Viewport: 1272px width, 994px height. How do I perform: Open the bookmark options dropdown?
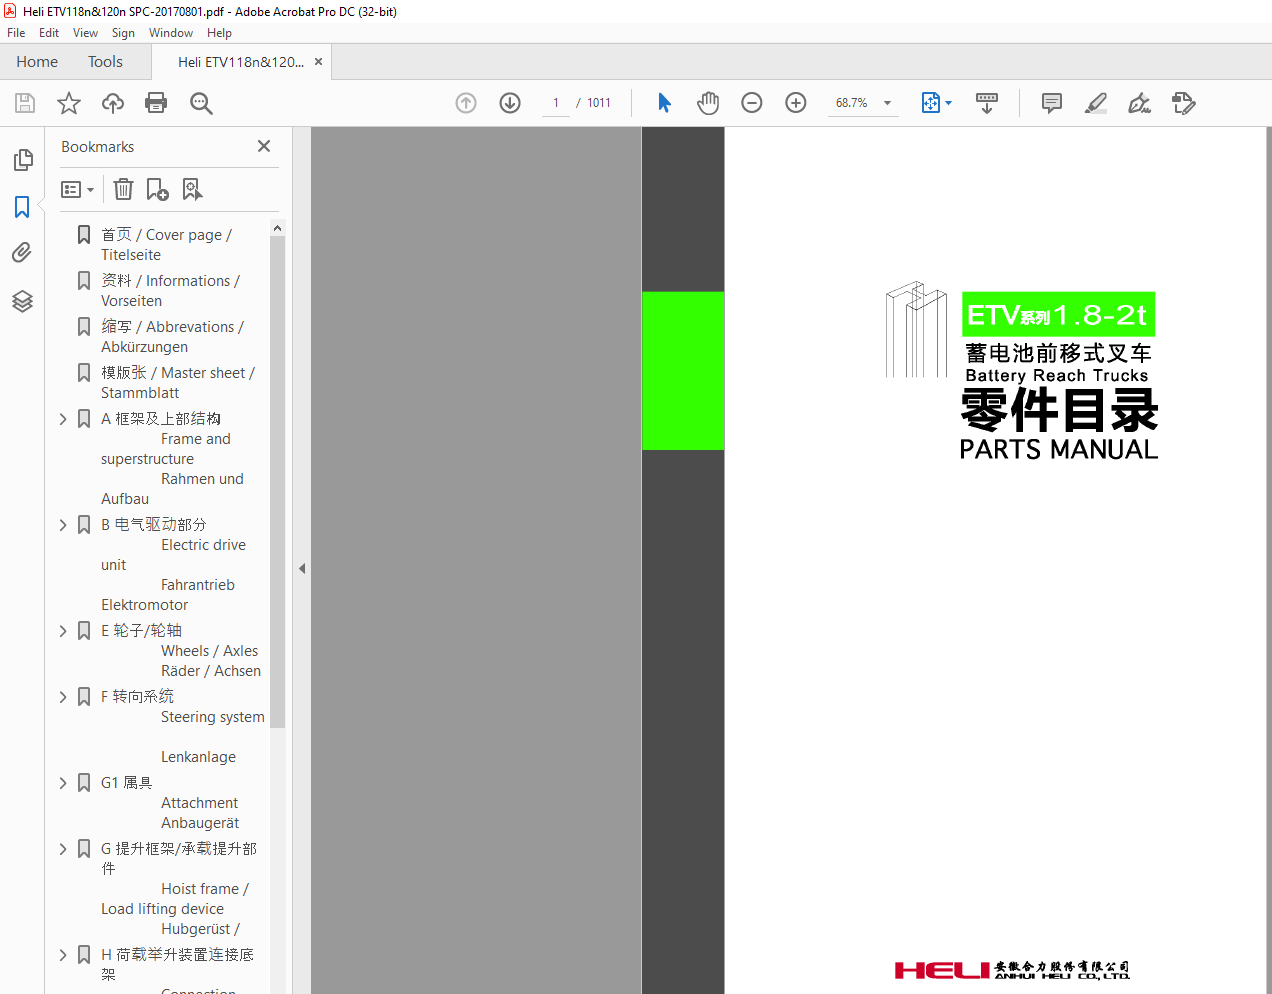tap(77, 189)
